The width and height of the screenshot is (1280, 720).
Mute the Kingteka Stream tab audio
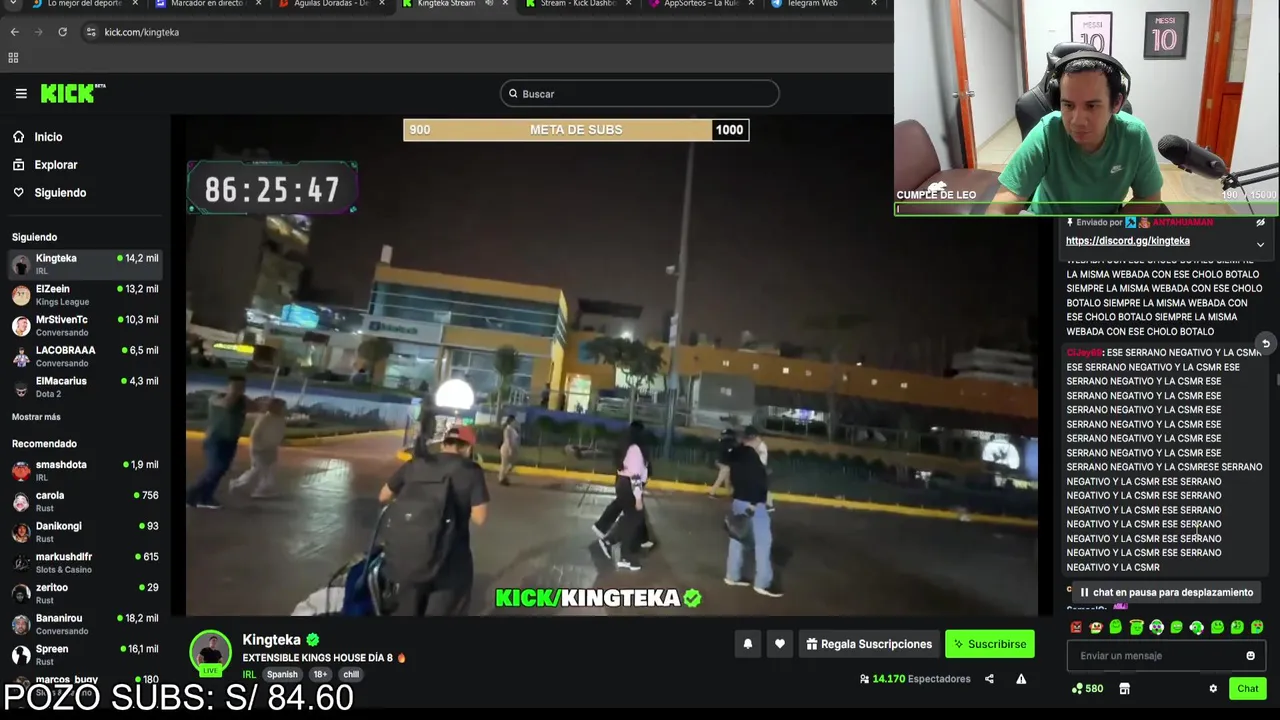pos(489,4)
